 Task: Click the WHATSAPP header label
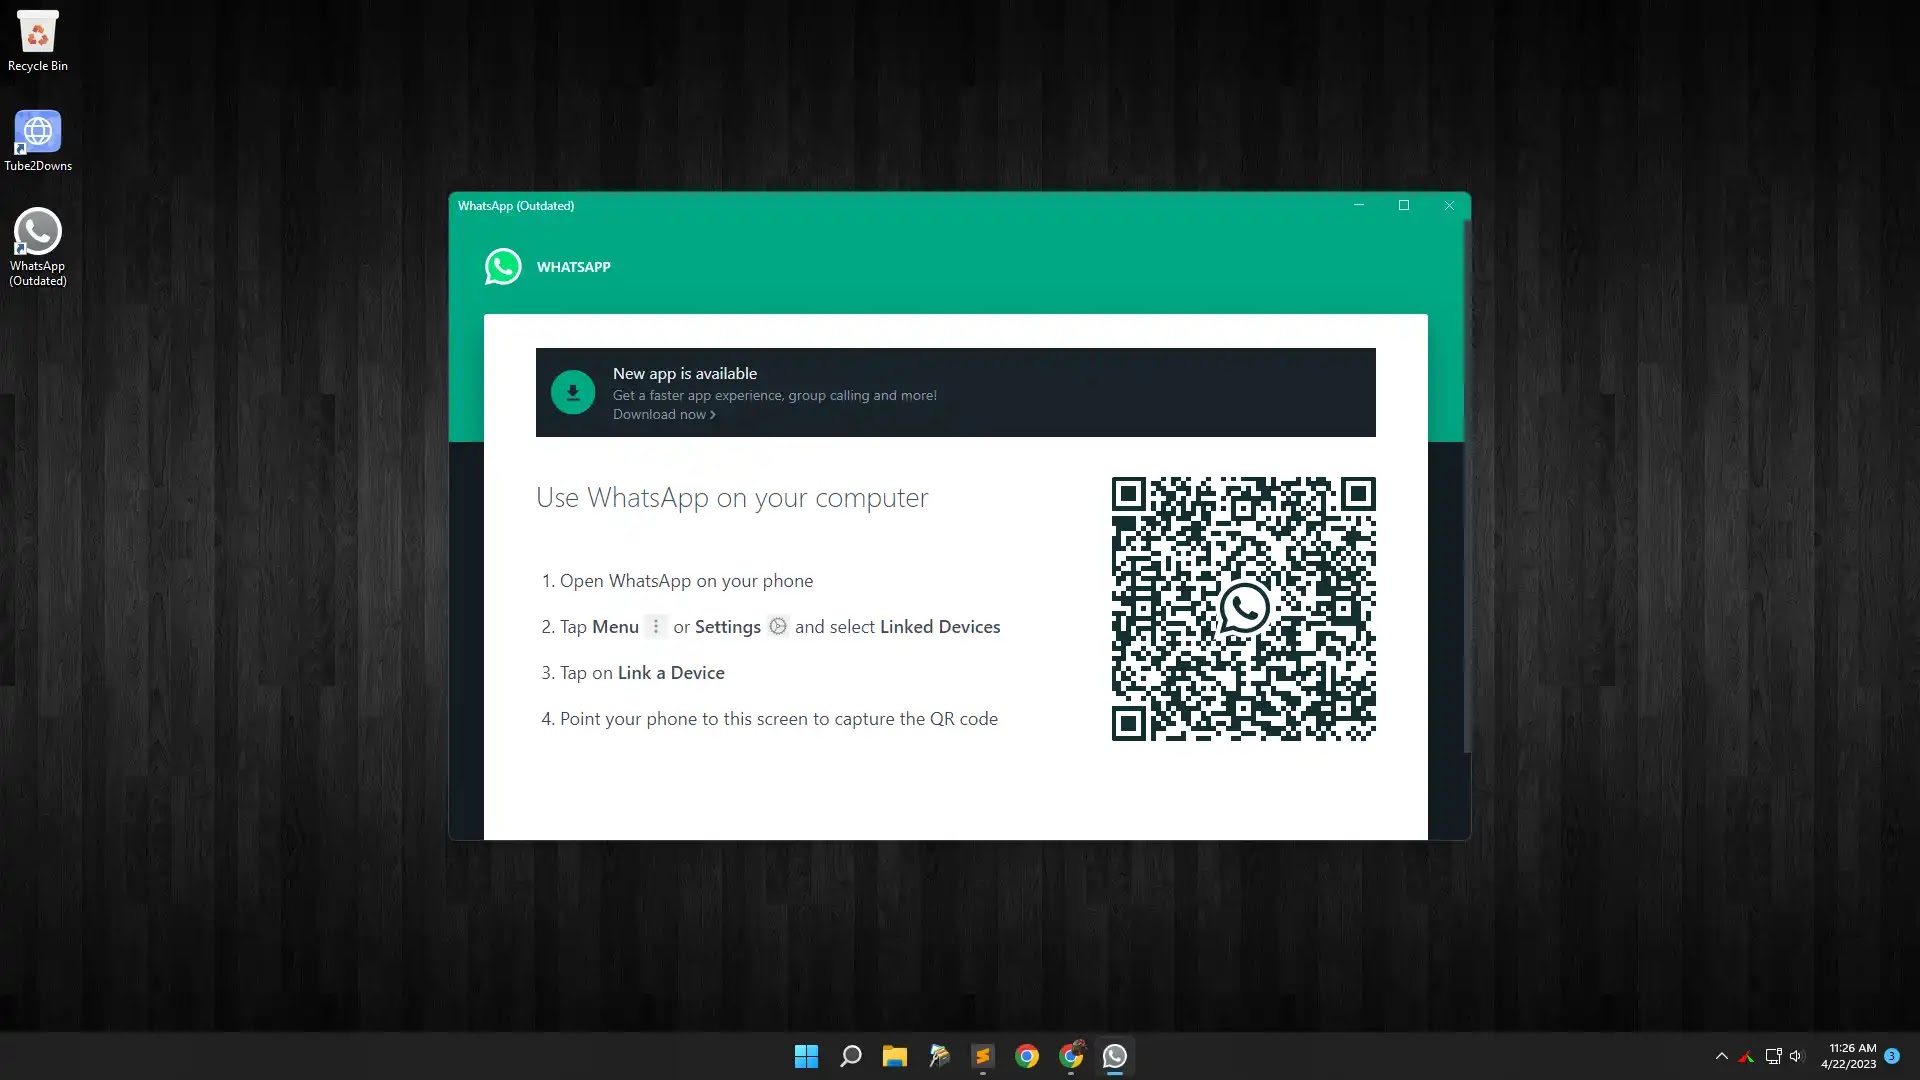click(574, 267)
